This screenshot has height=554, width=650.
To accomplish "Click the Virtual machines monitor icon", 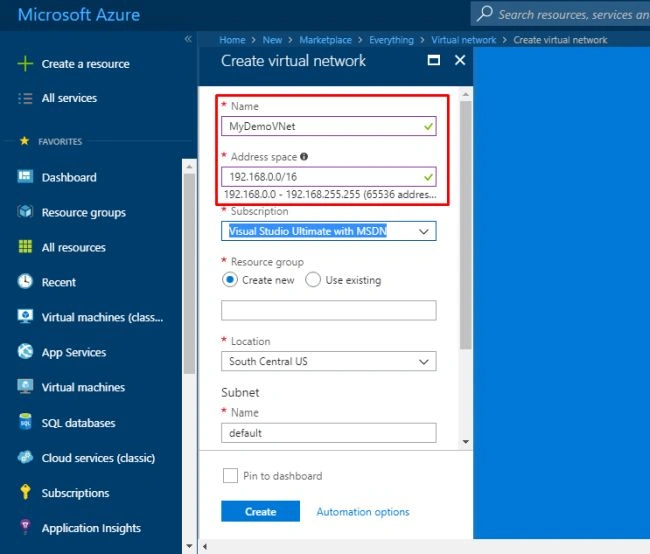I will (25, 386).
